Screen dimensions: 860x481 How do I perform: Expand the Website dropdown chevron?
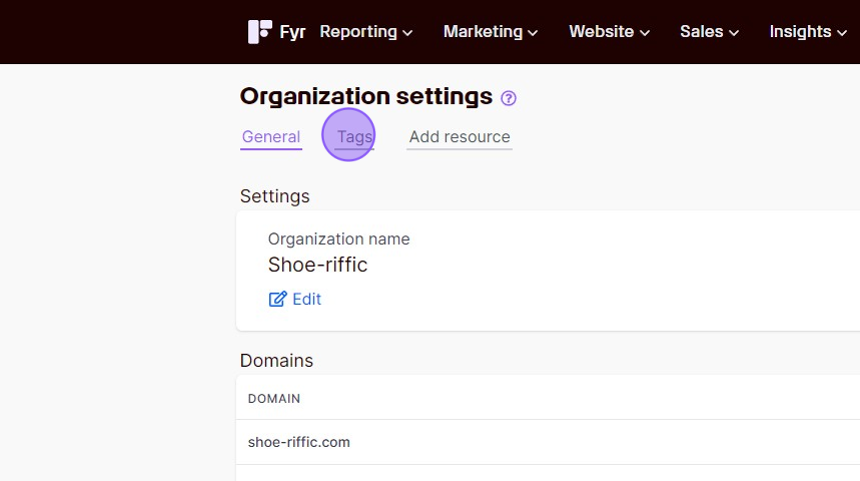pos(645,33)
